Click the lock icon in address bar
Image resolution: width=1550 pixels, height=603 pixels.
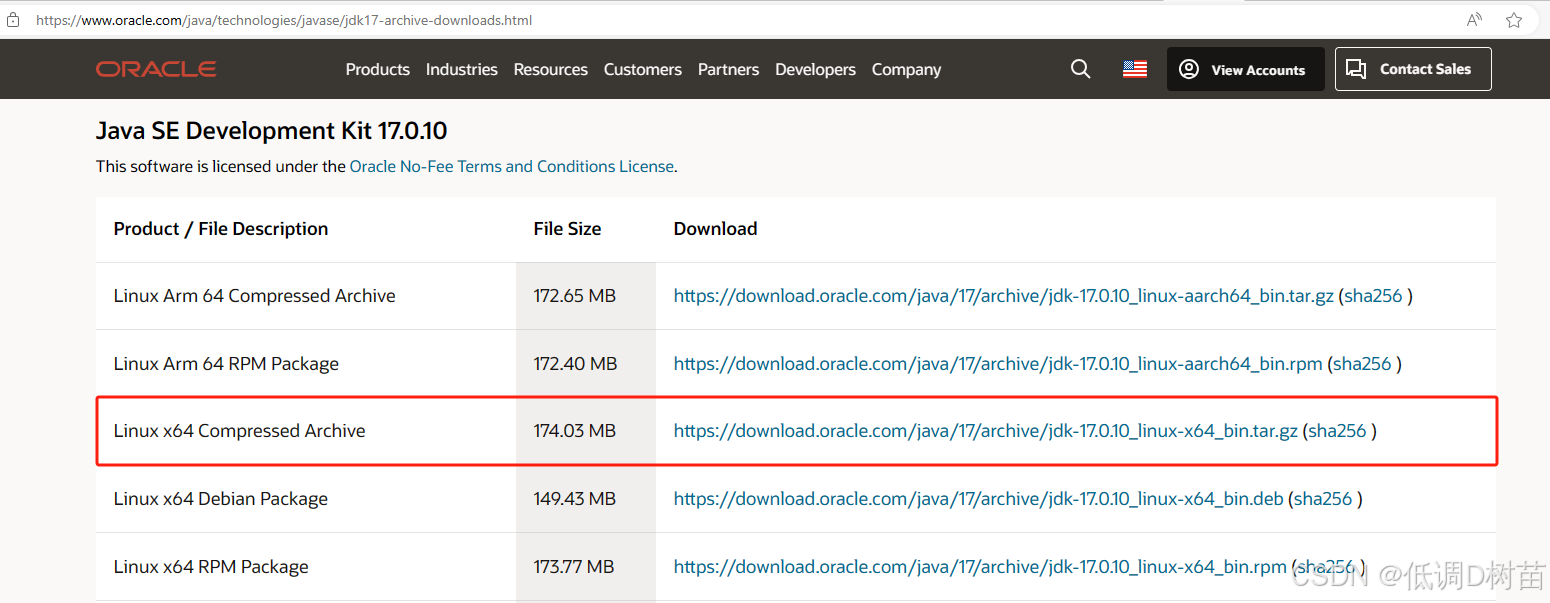click(13, 20)
